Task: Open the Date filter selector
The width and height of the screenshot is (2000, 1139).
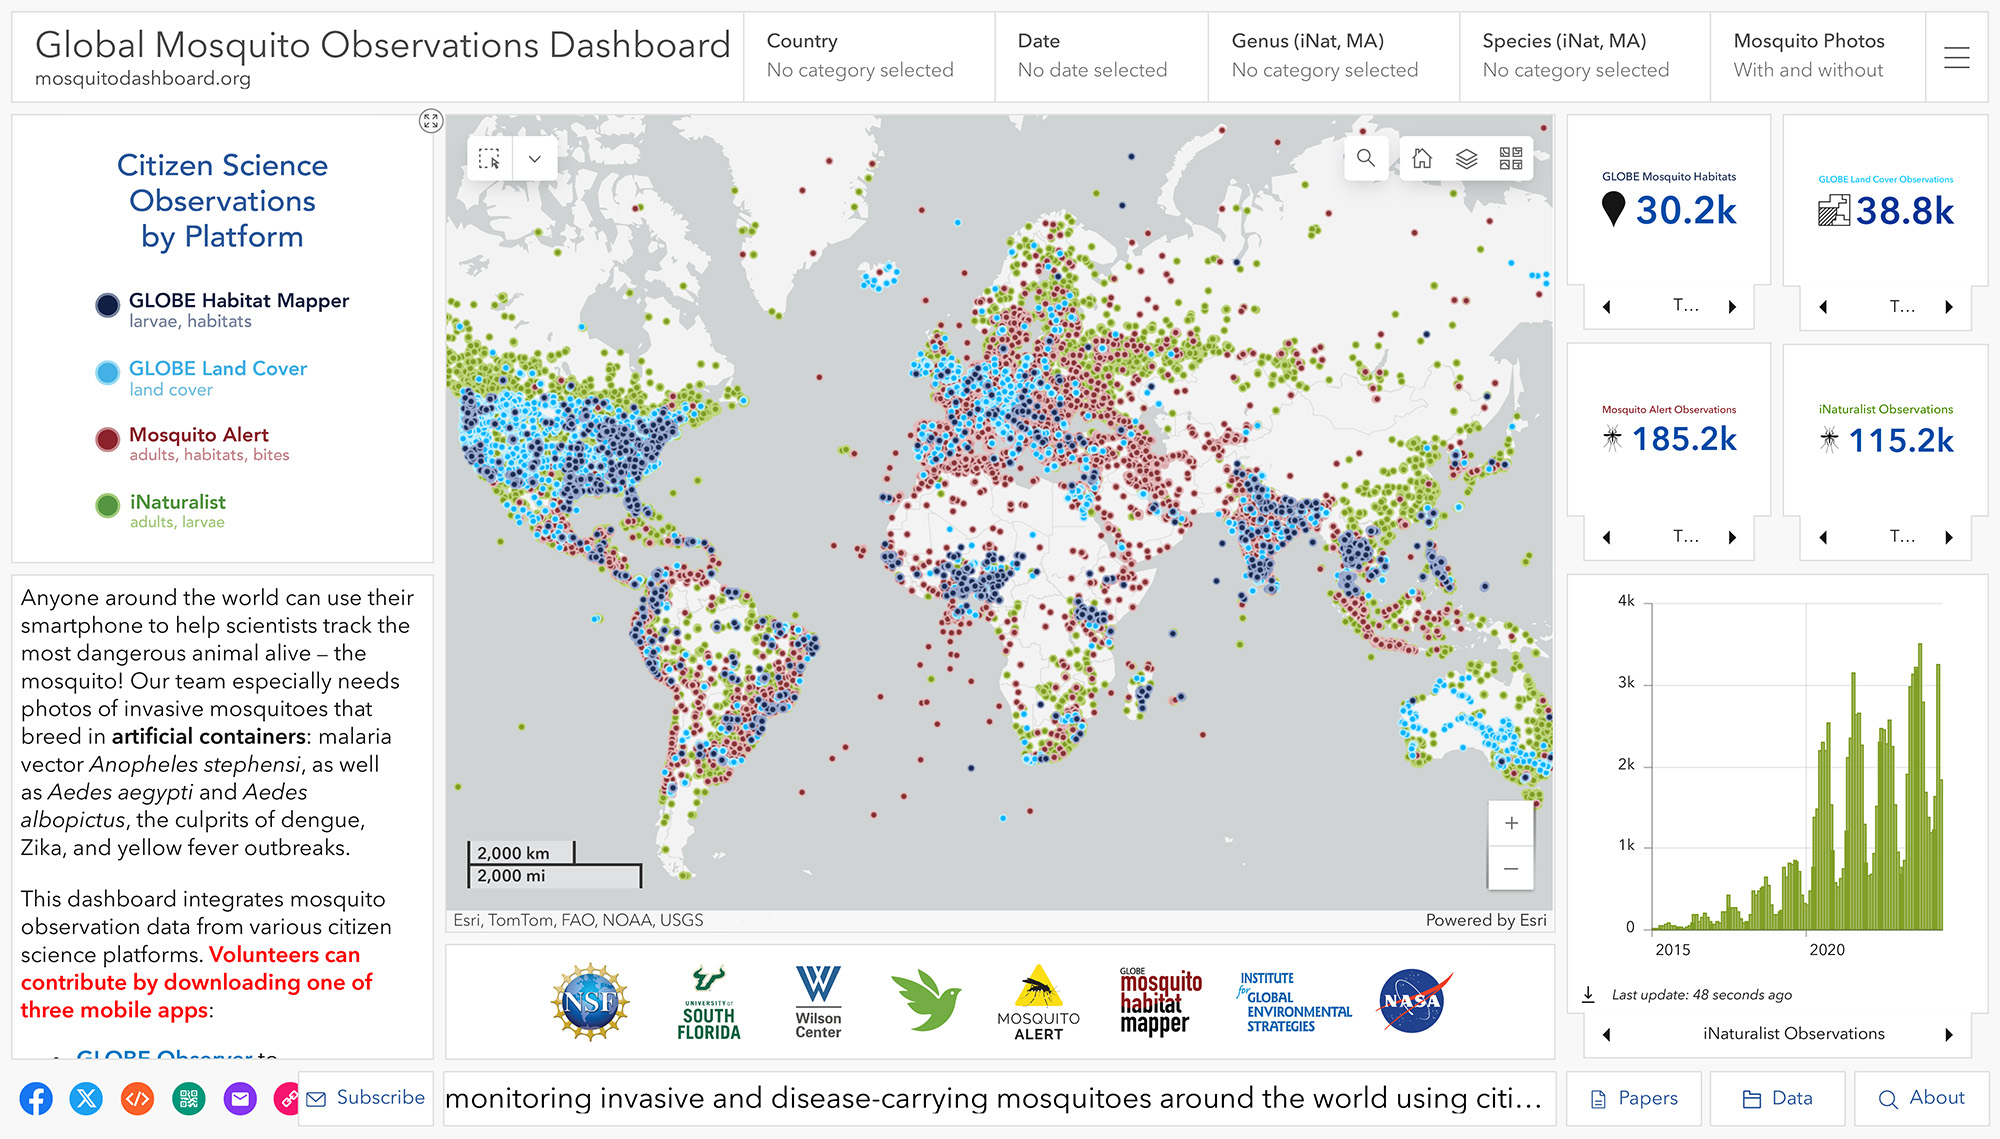Action: 1101,57
